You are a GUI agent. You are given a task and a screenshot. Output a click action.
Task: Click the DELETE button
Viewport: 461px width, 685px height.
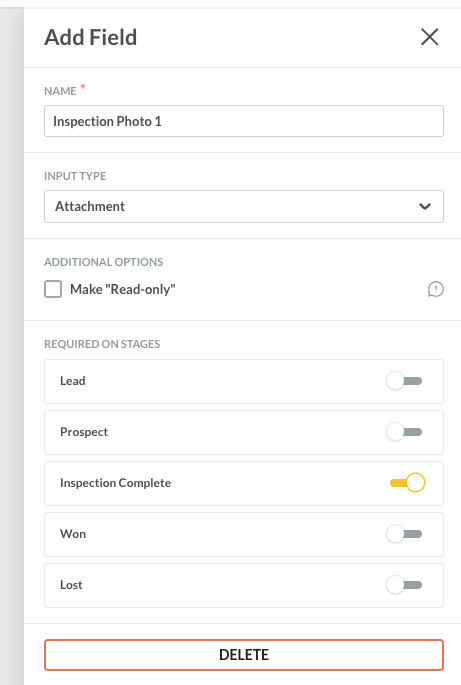coord(244,655)
